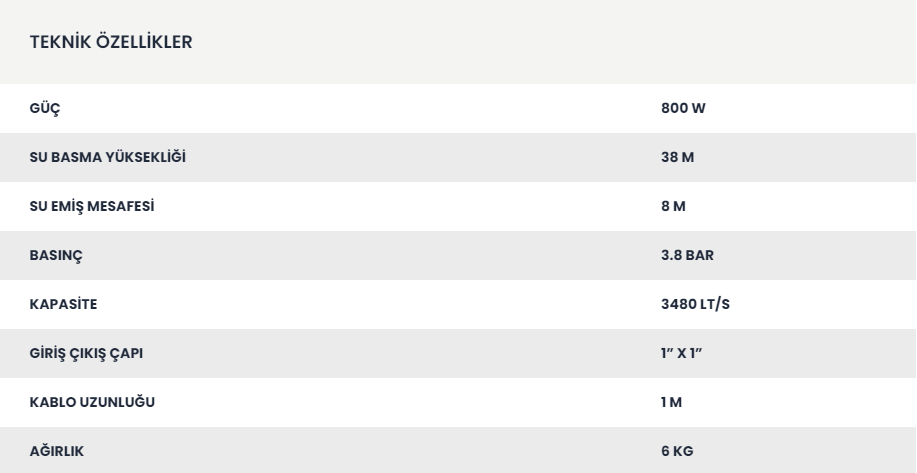This screenshot has width=917, height=473.
Task: Click the KAPASİTE table row
Action: pos(458,305)
